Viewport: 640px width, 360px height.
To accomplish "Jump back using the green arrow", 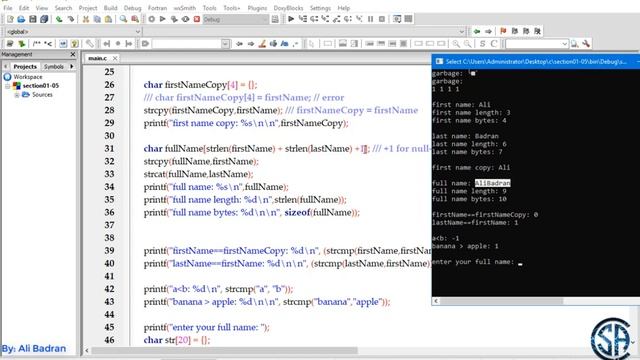I will click(477, 31).
